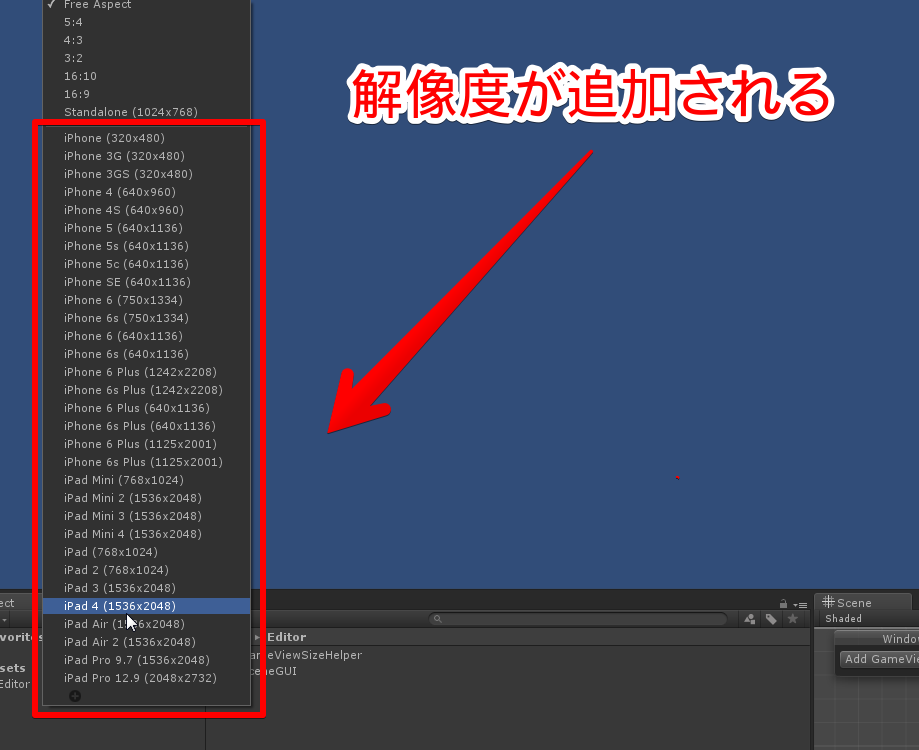Select iPad 3 (1536x2048) entry

(147, 588)
